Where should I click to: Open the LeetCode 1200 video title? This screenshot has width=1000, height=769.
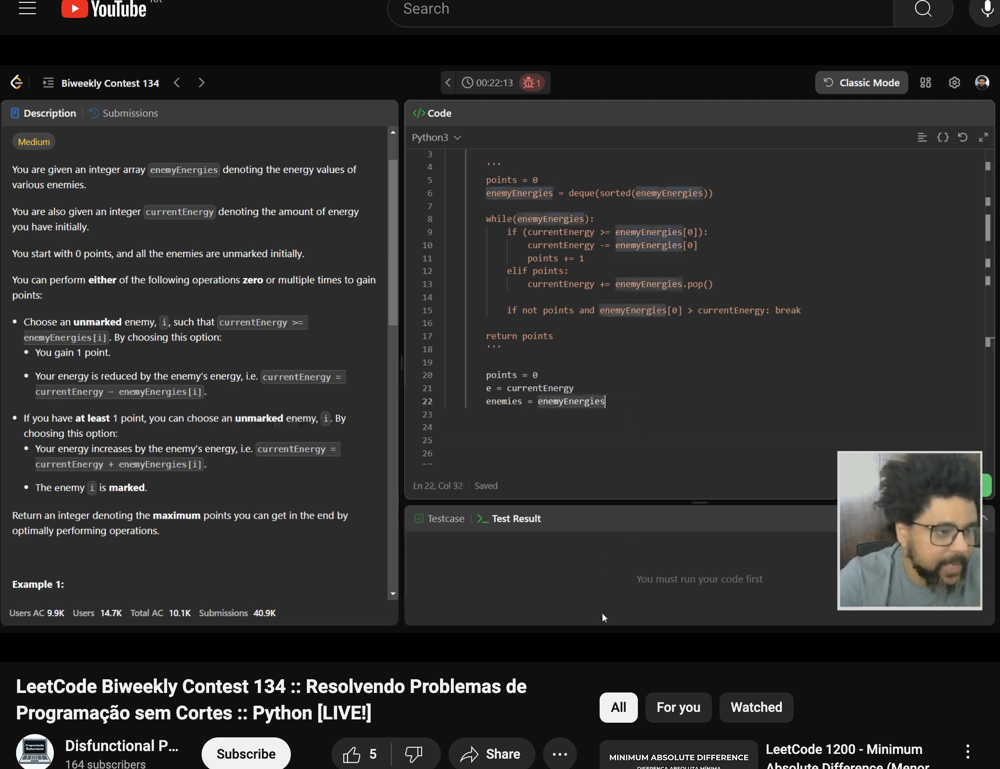(x=847, y=756)
